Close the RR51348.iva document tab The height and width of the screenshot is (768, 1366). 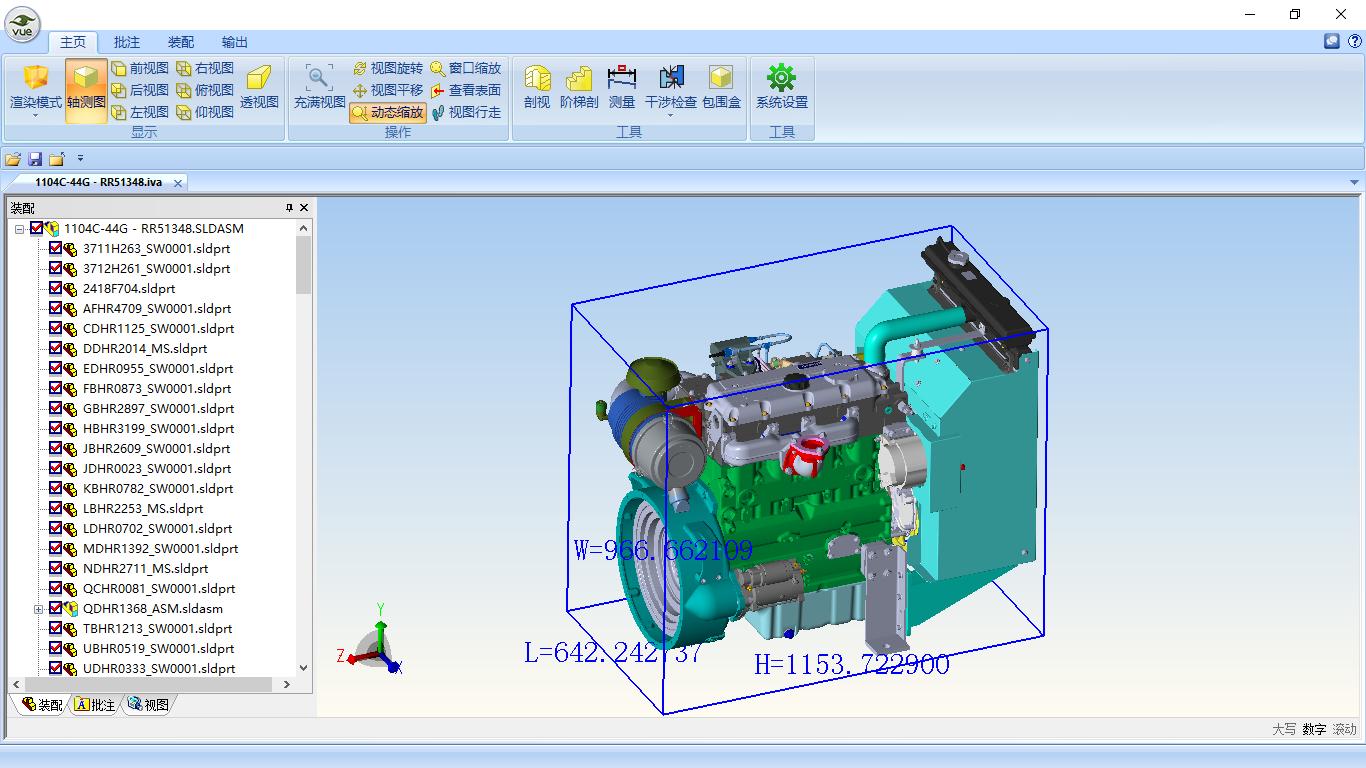178,183
